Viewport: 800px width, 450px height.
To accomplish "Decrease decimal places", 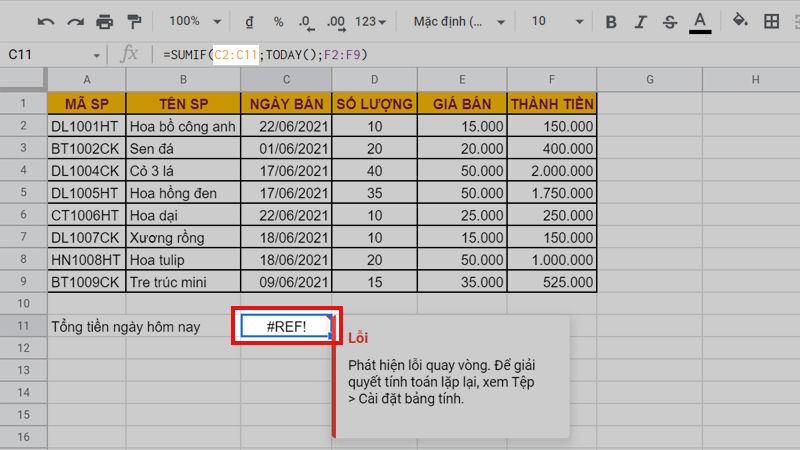I will [306, 22].
